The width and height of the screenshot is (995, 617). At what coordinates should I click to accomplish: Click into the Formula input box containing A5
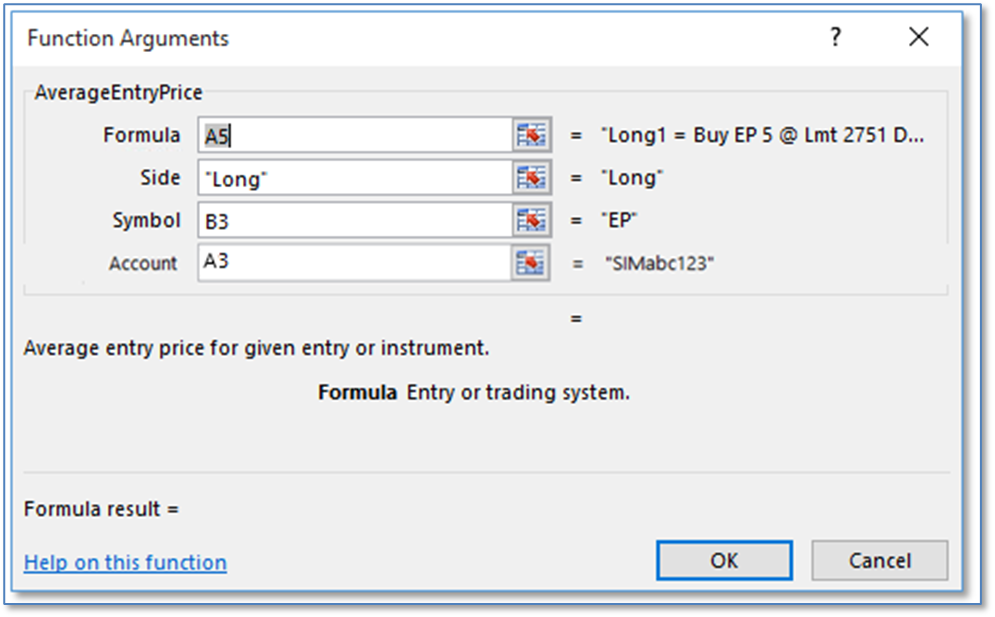click(x=355, y=135)
